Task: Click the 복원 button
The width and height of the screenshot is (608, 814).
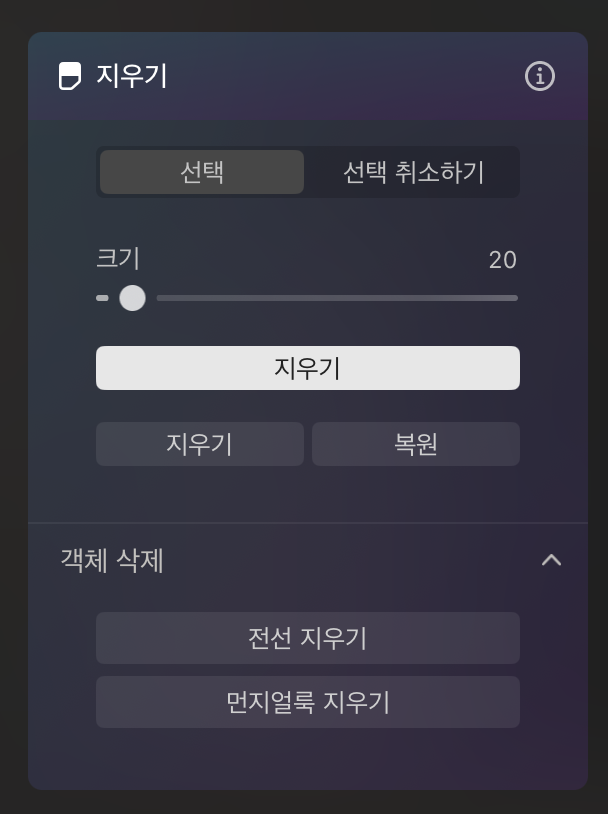Action: (x=416, y=444)
